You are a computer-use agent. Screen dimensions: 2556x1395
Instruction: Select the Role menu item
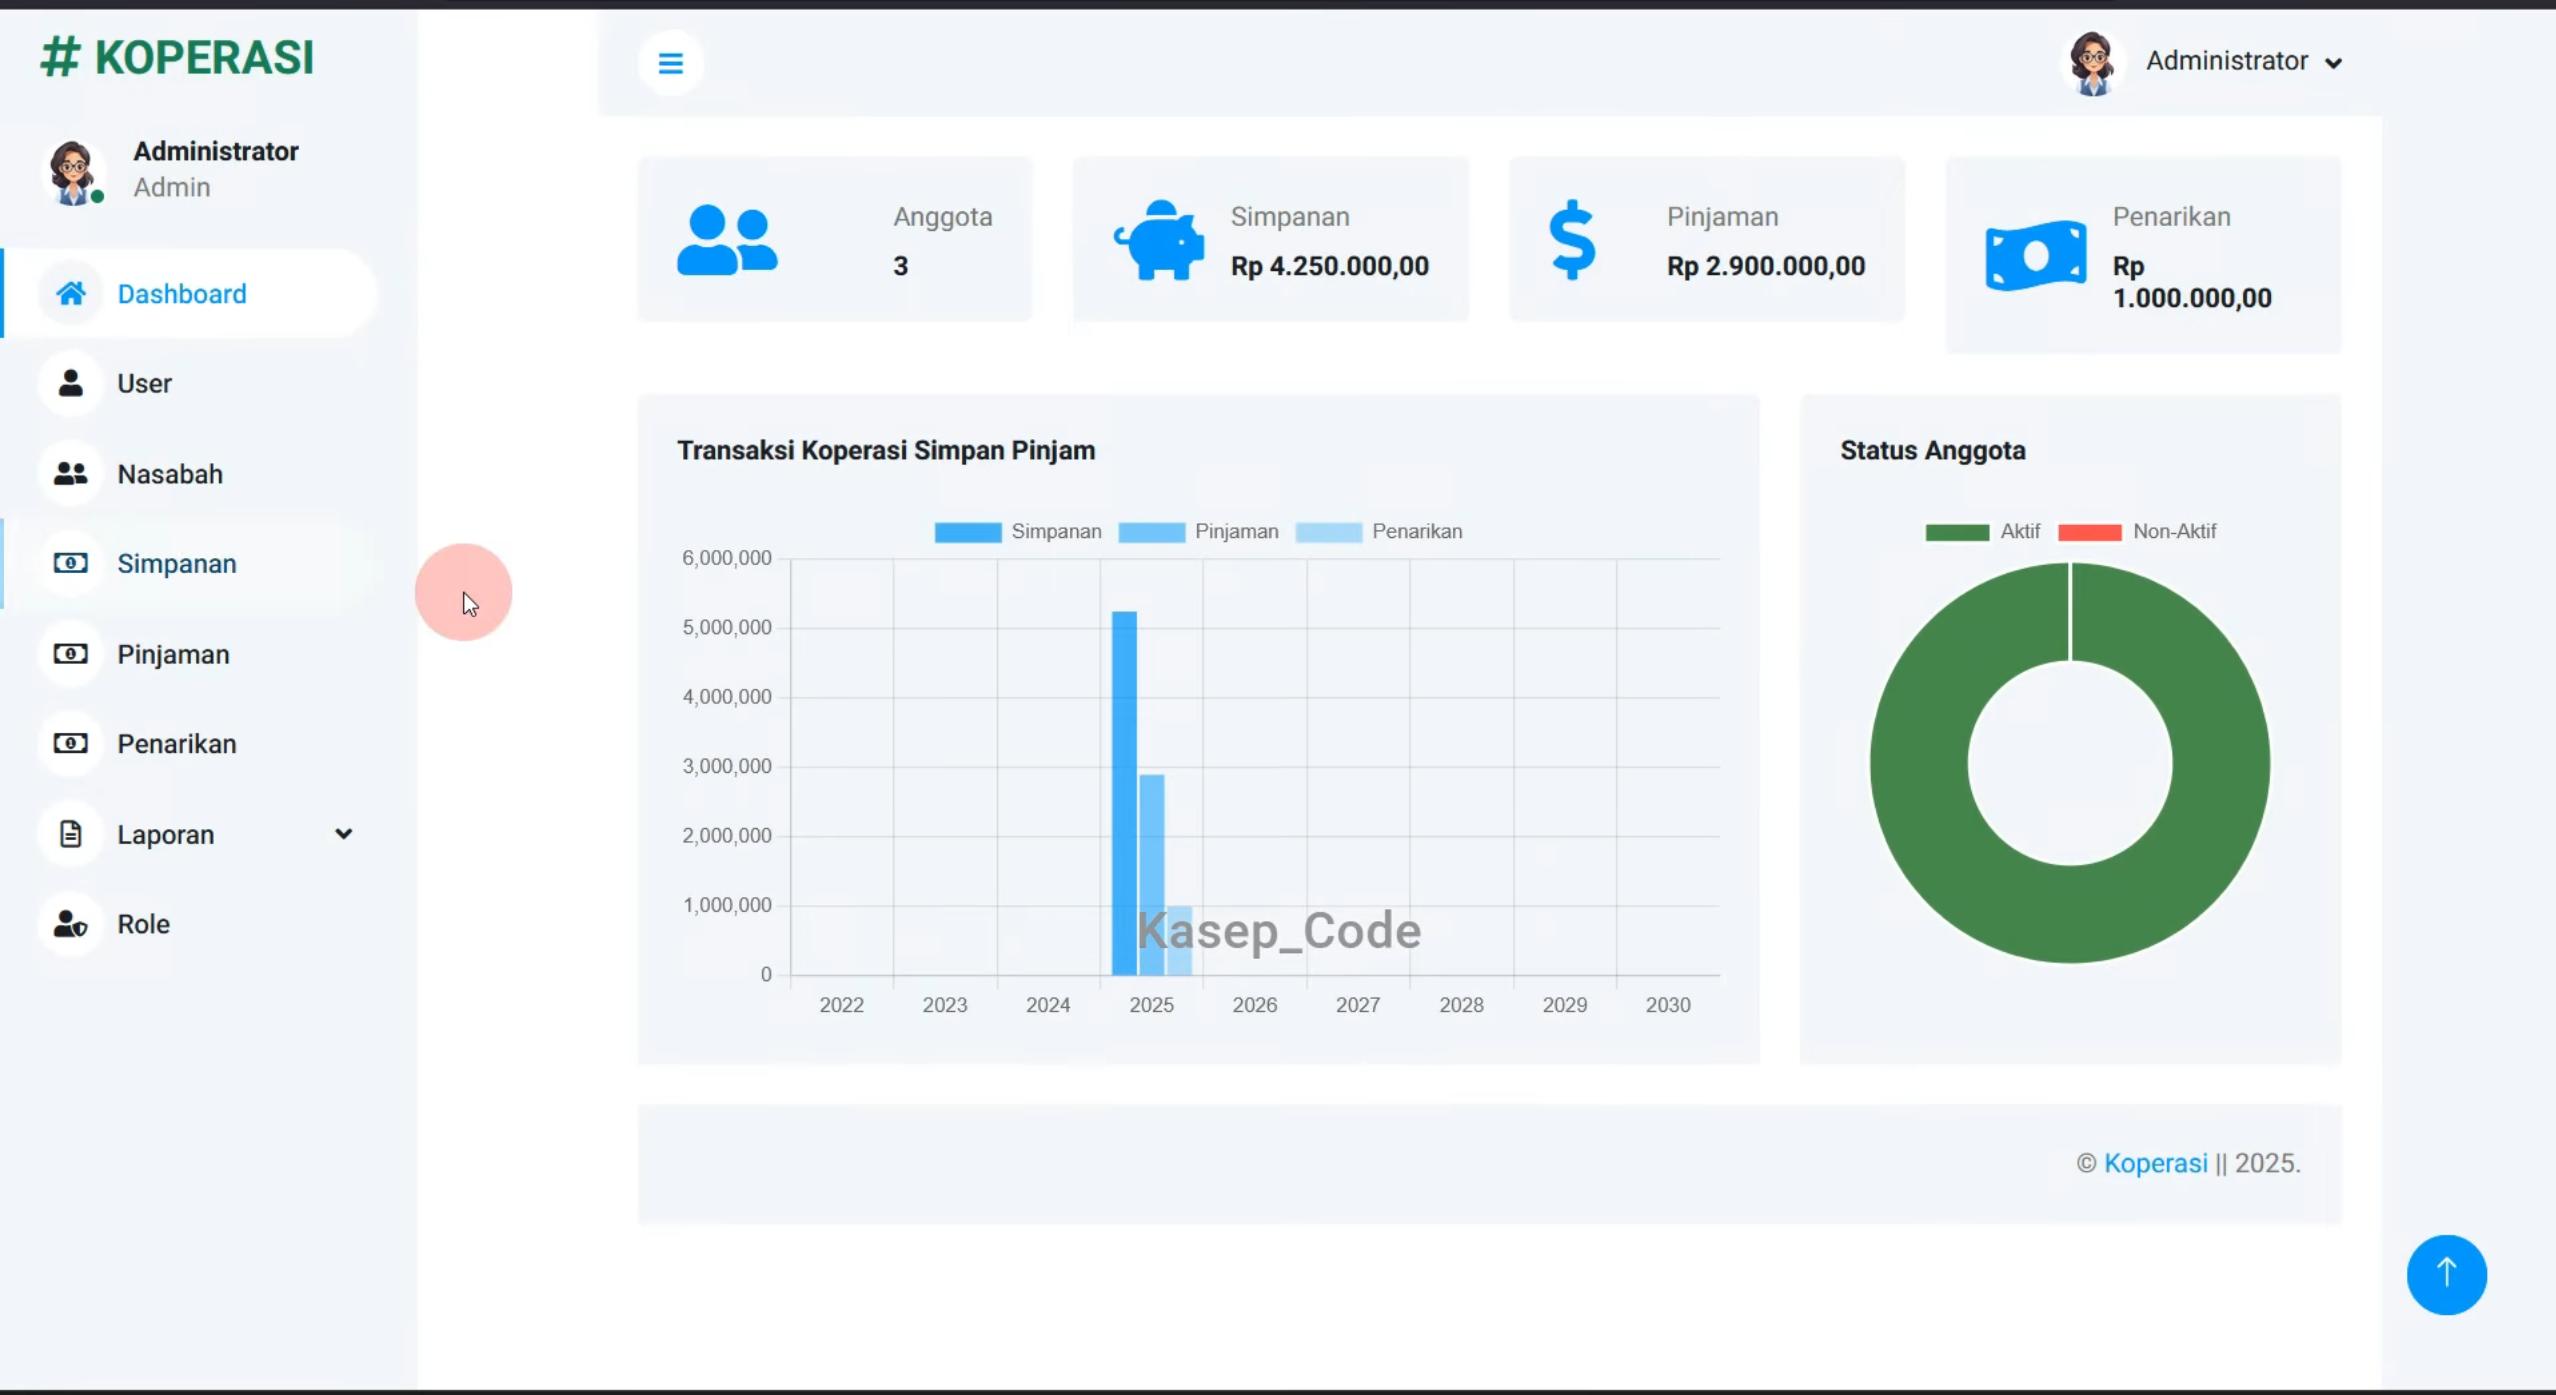(190, 923)
